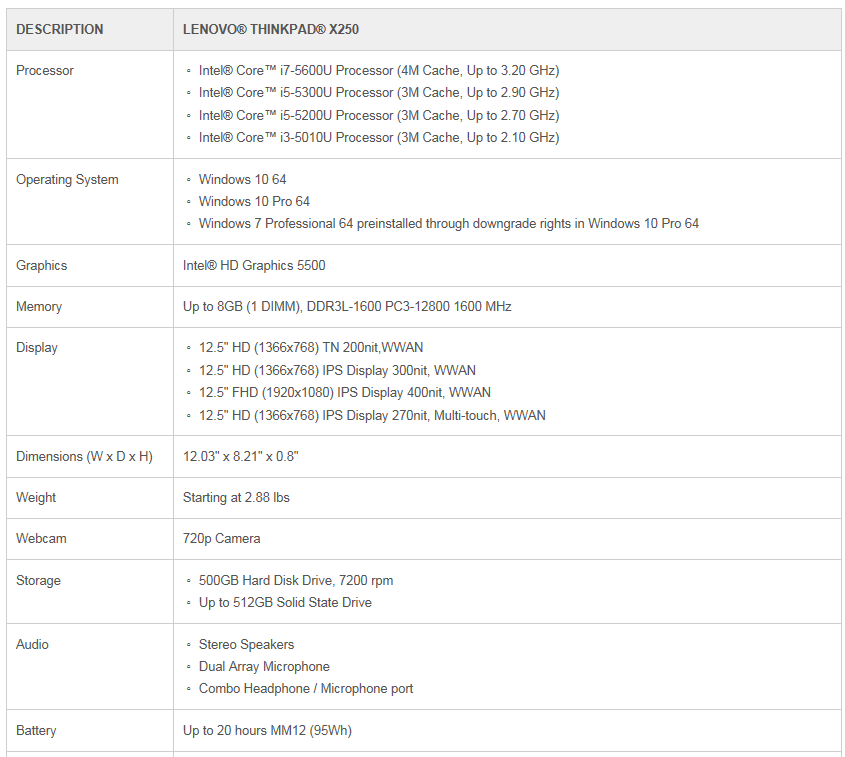Click the i5-5300U Processor entry

tap(379, 93)
